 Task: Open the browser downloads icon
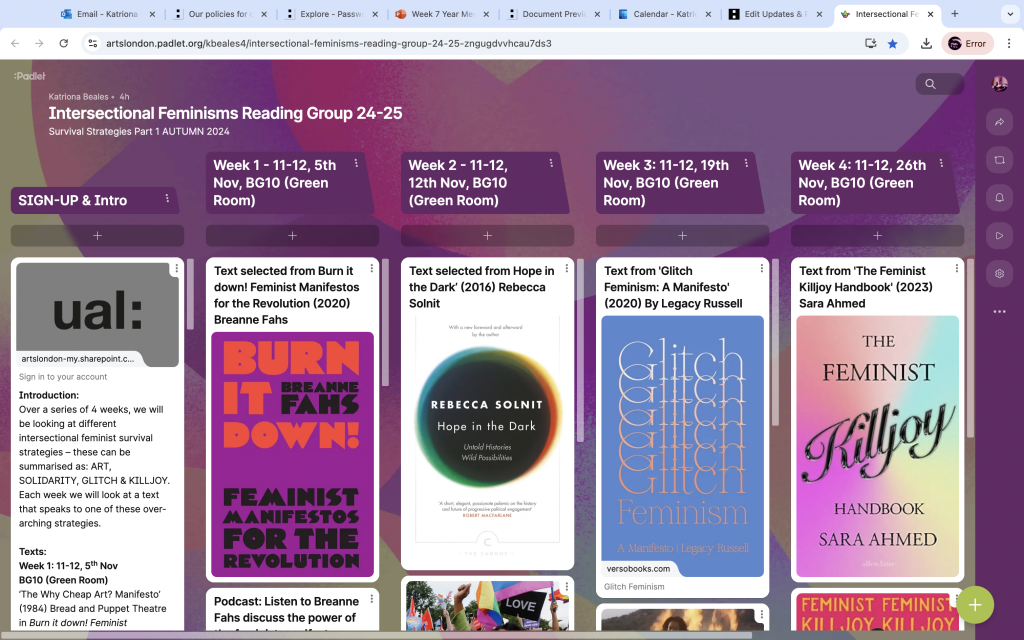pyautogui.click(x=926, y=44)
